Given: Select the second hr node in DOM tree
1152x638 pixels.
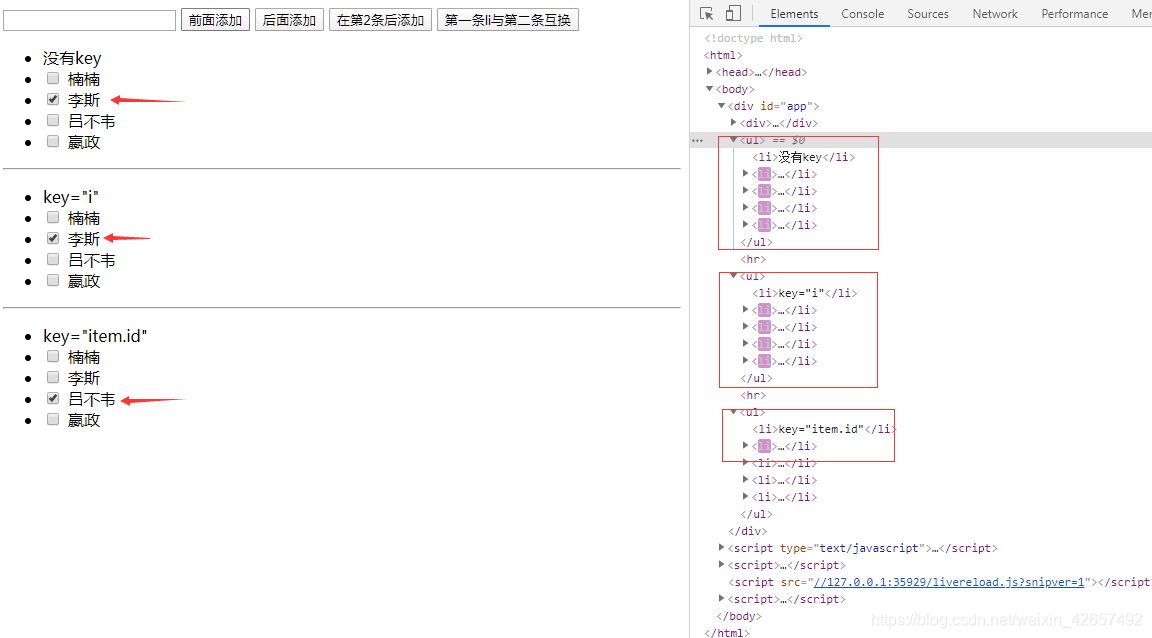Looking at the screenshot, I should pyautogui.click(x=753, y=395).
